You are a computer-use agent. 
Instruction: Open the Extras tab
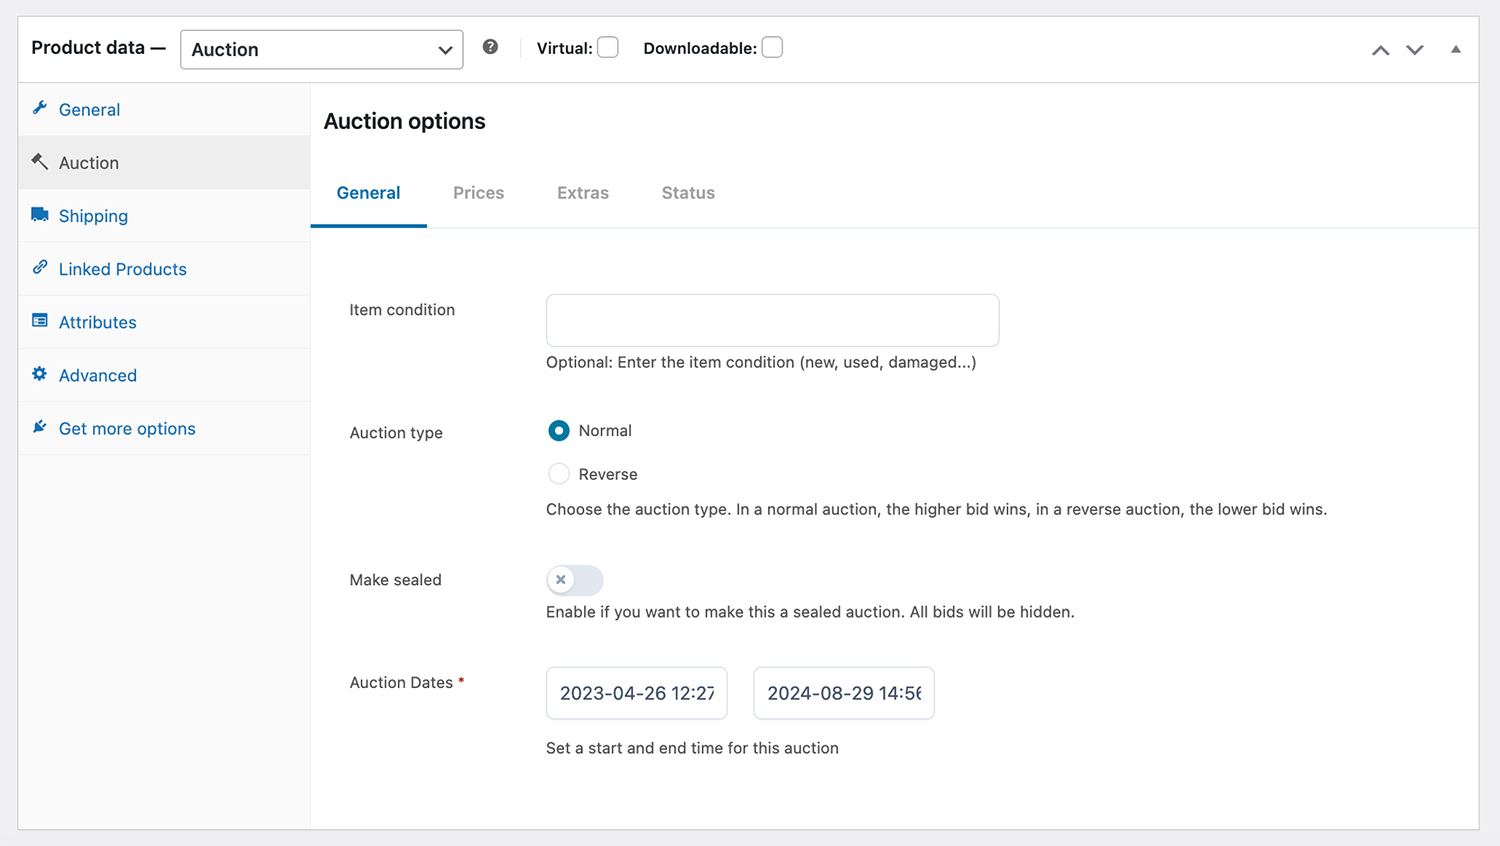[583, 193]
